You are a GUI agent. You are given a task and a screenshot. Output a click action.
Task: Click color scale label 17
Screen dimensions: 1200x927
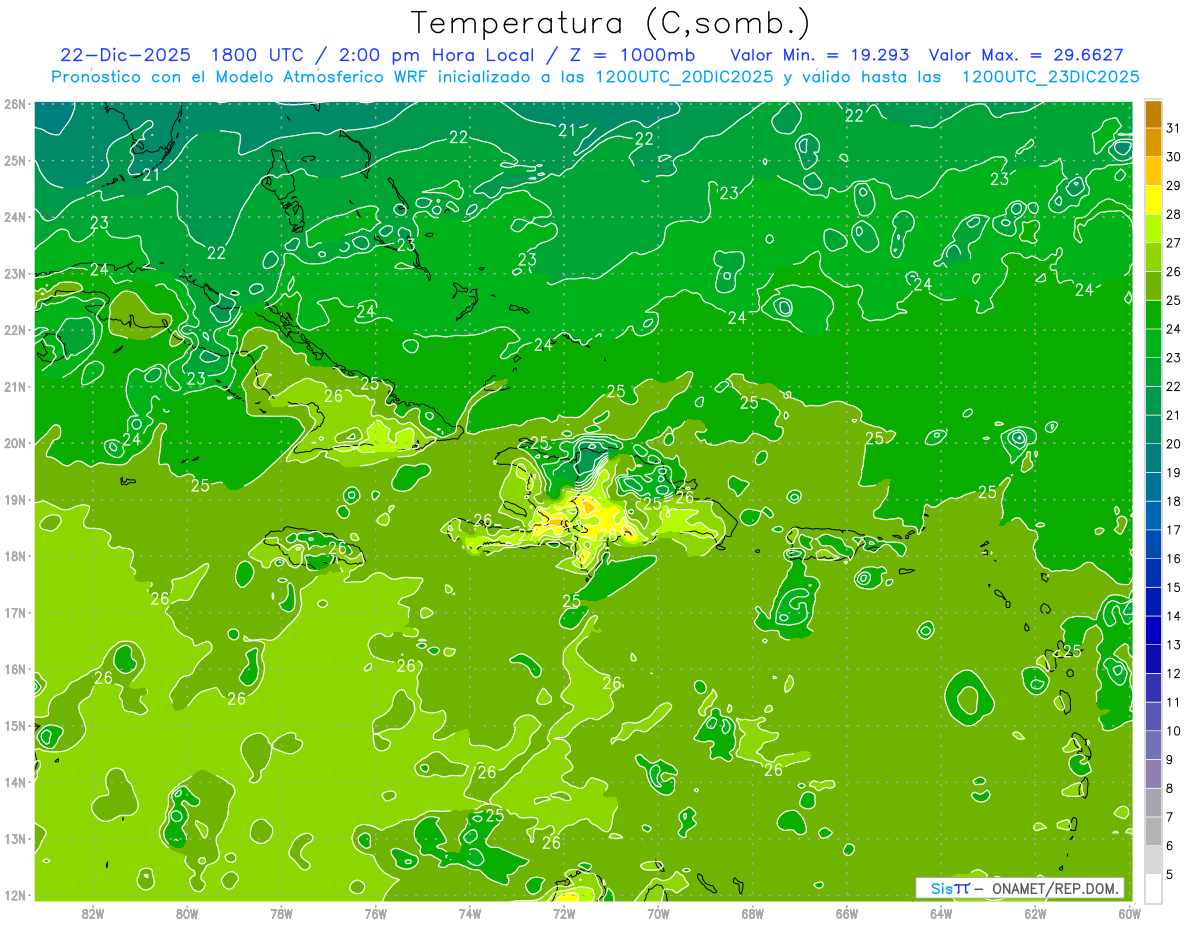[1173, 530]
